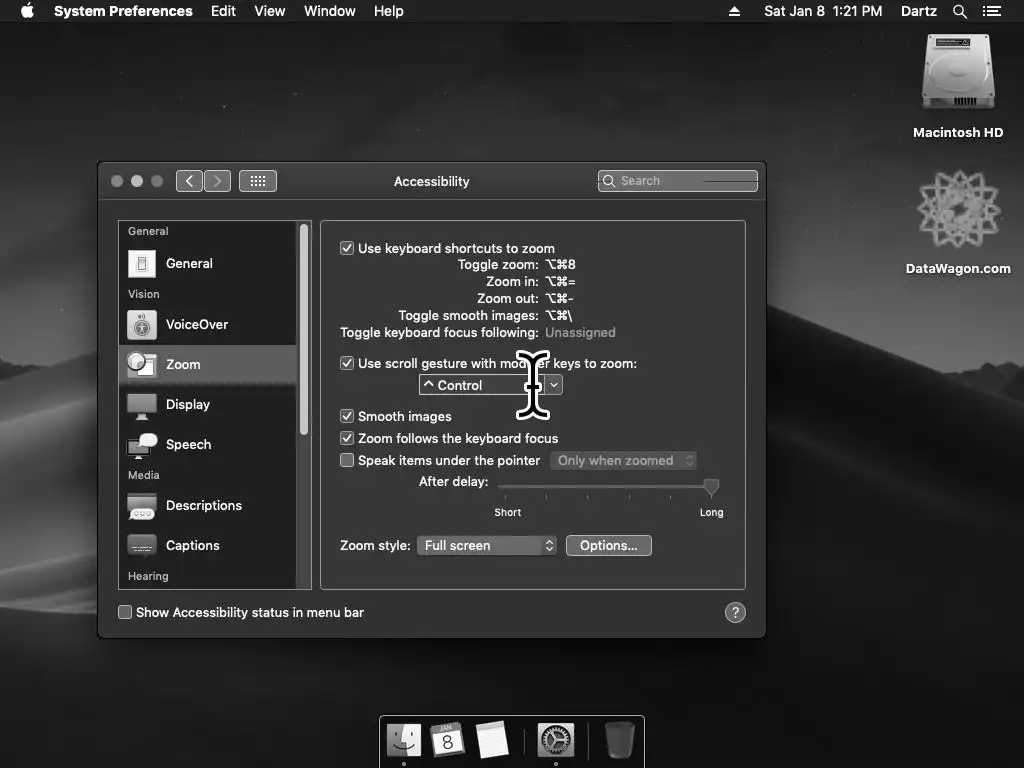The width and height of the screenshot is (1024, 768).
Task: Select the VoiceOver icon in sidebar
Action: 142,325
